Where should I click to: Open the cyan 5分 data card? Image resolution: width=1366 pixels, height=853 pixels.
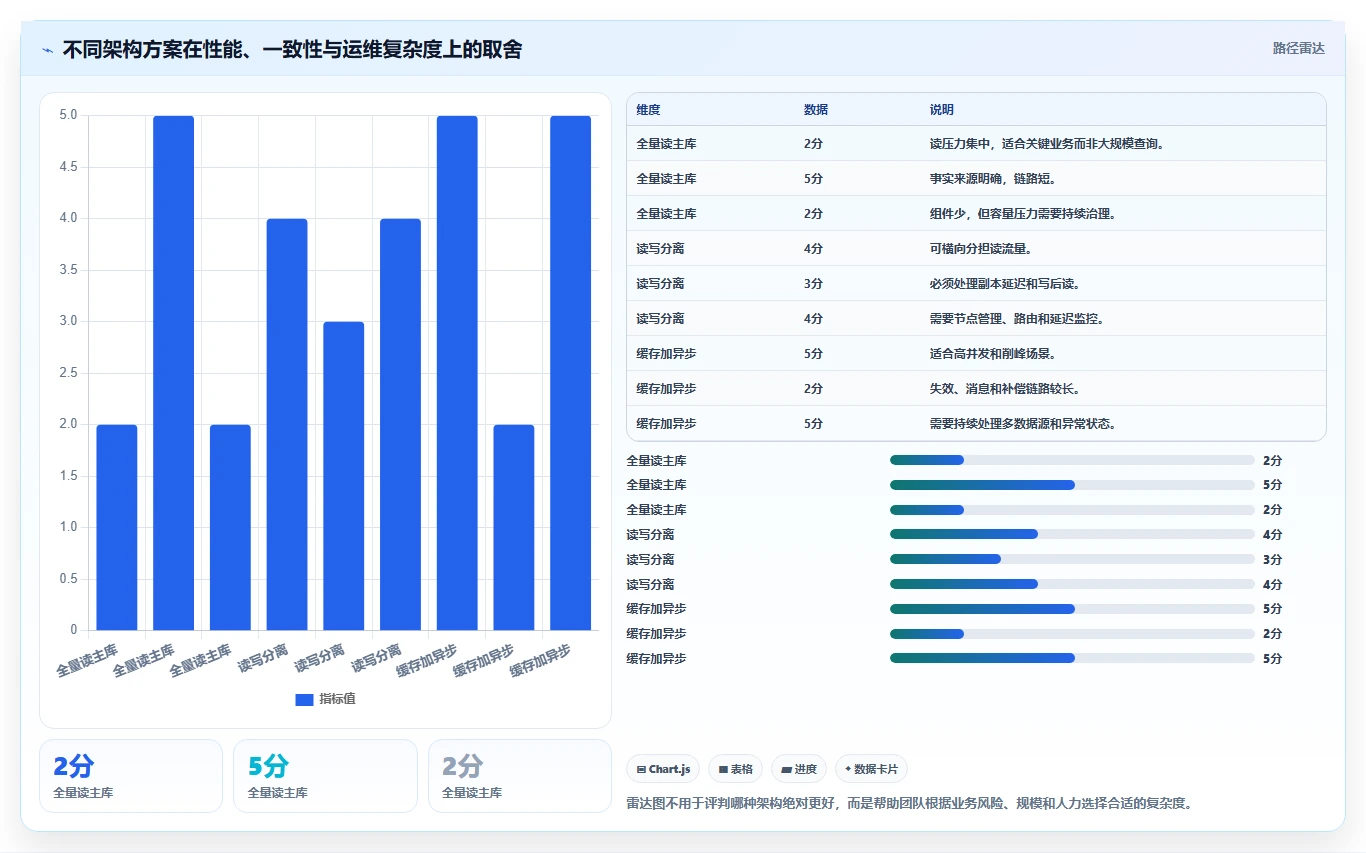point(325,776)
